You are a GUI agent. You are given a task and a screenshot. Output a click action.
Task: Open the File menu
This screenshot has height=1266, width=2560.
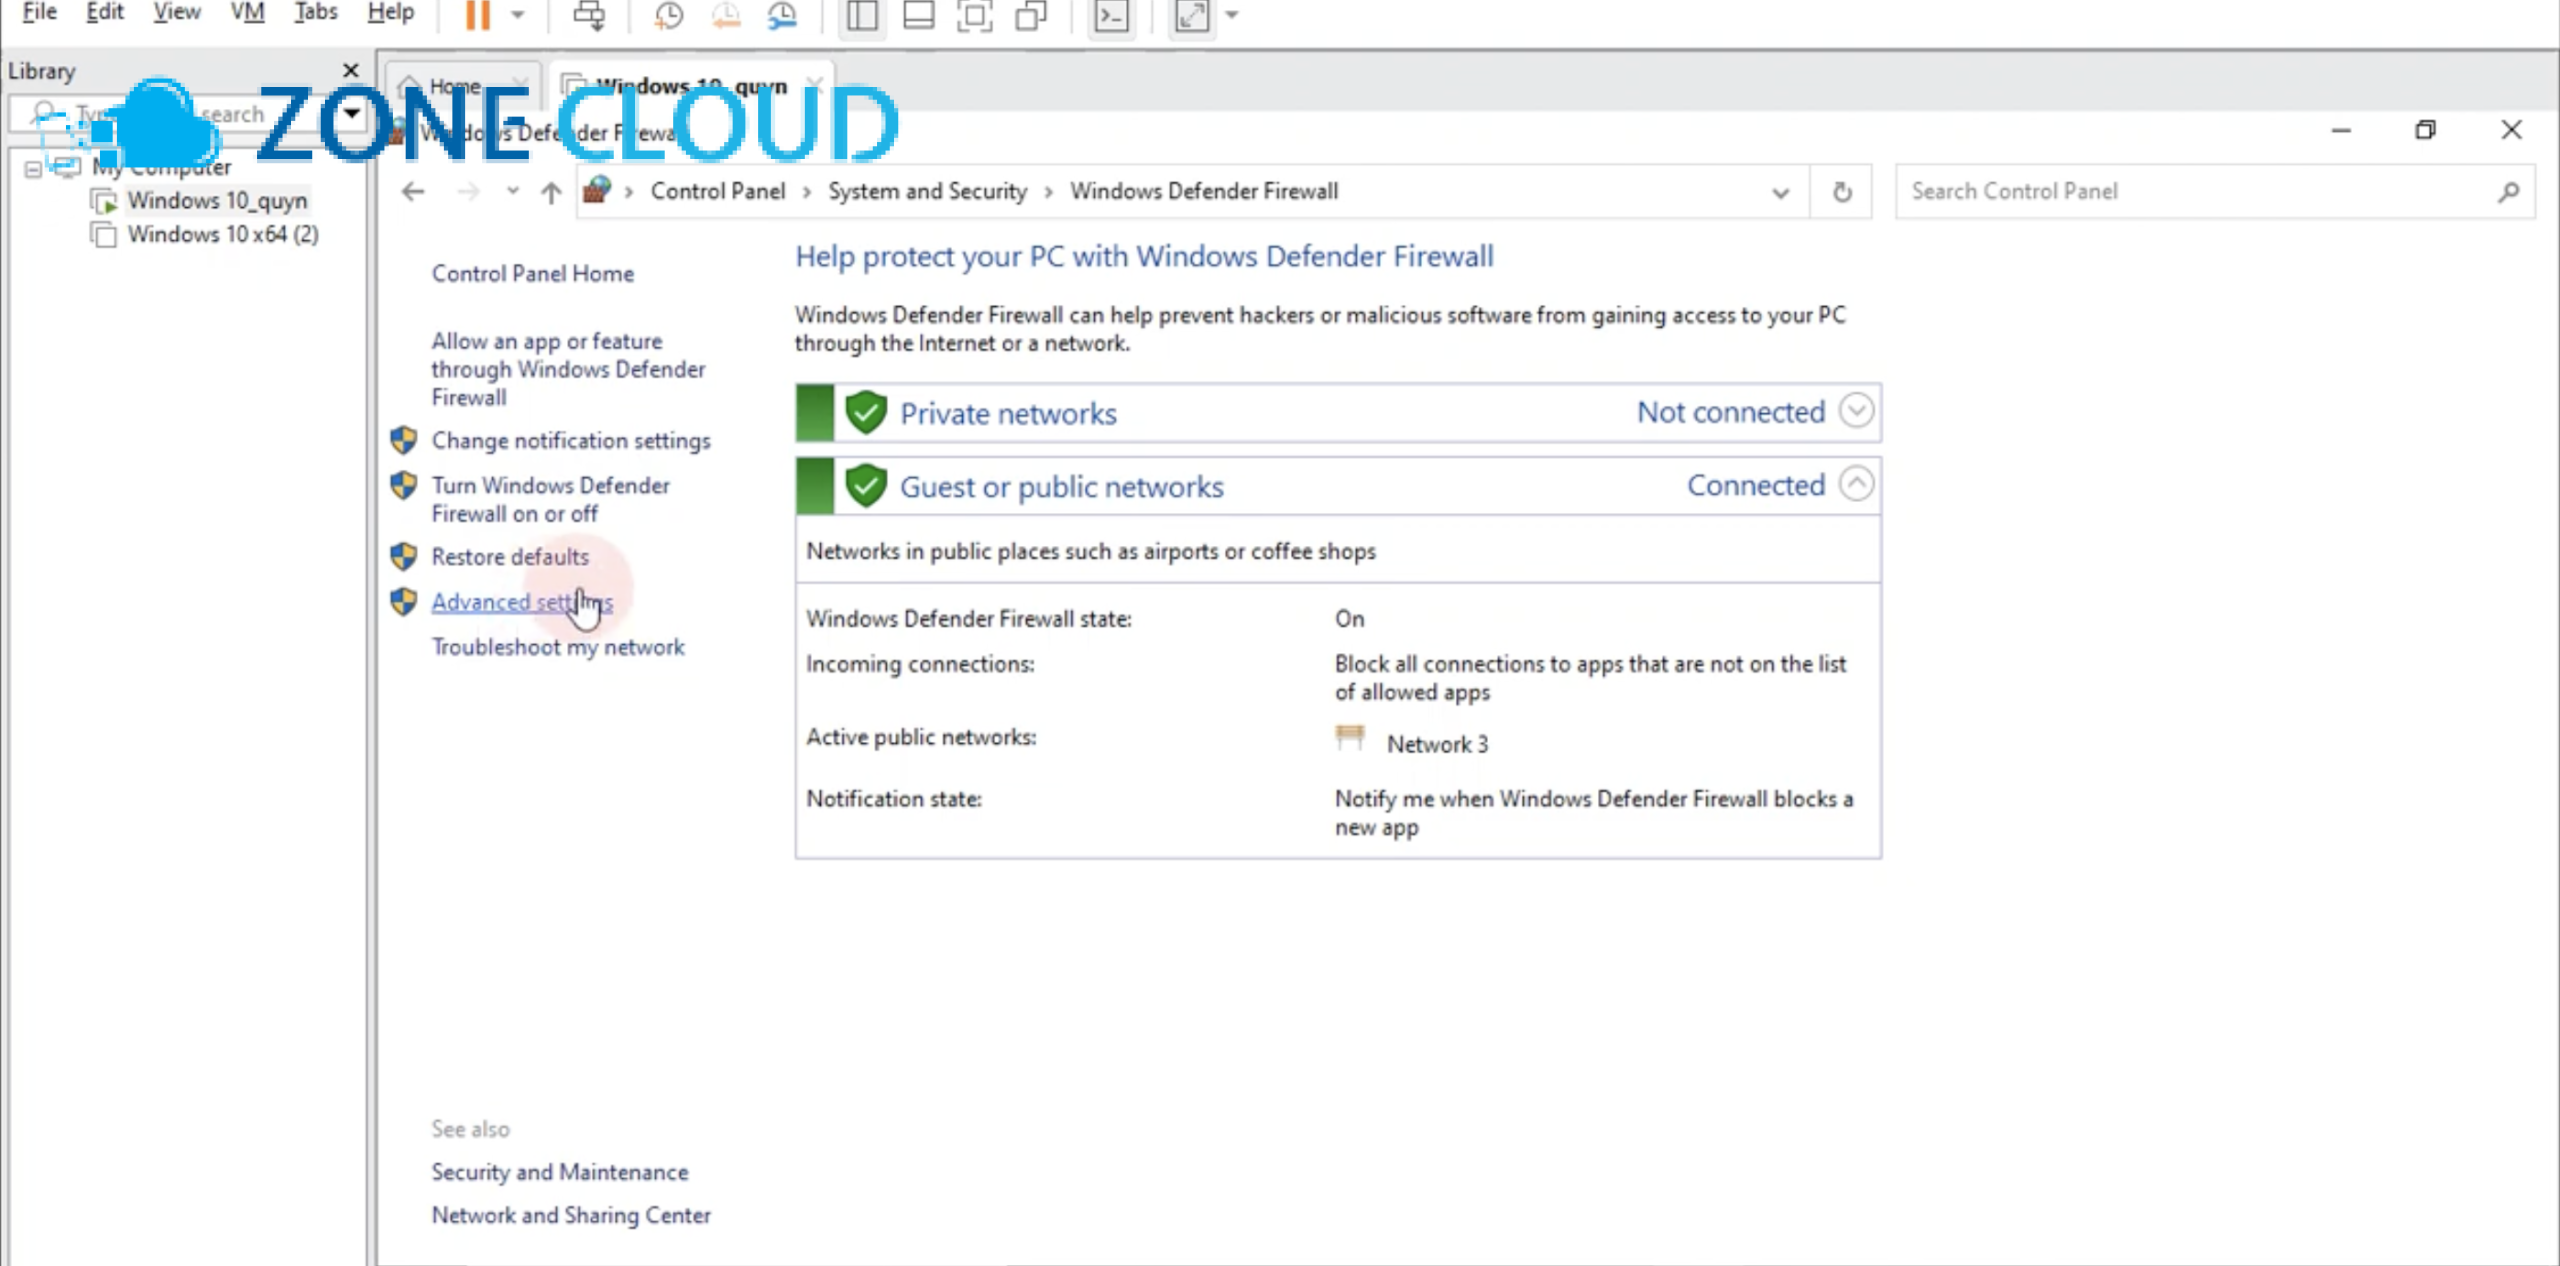coord(39,12)
